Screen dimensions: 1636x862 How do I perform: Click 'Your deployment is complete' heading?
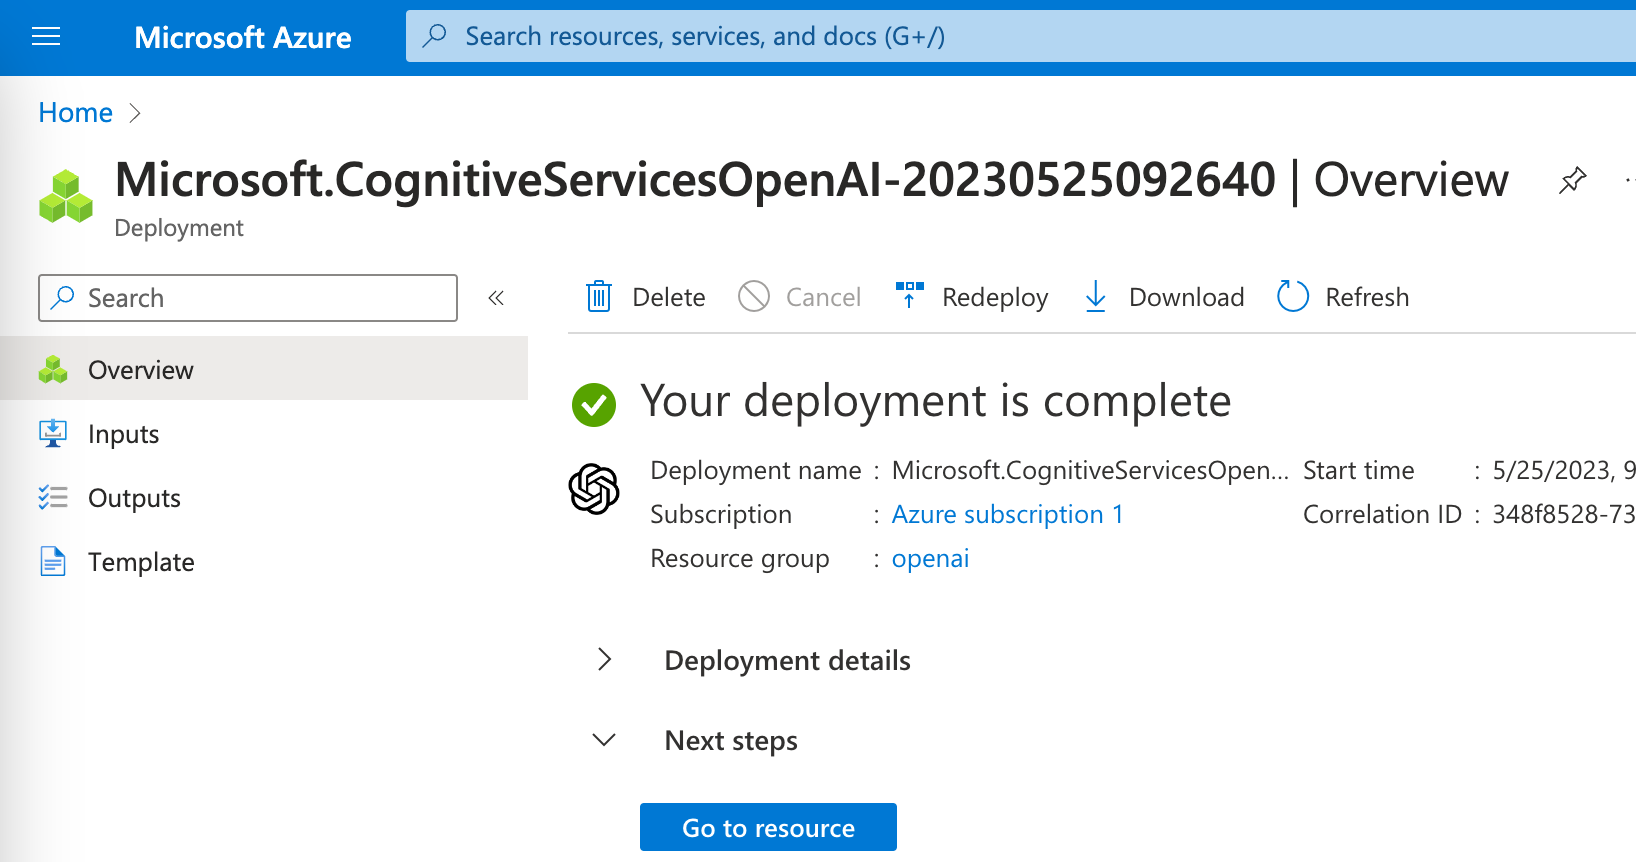pos(936,401)
